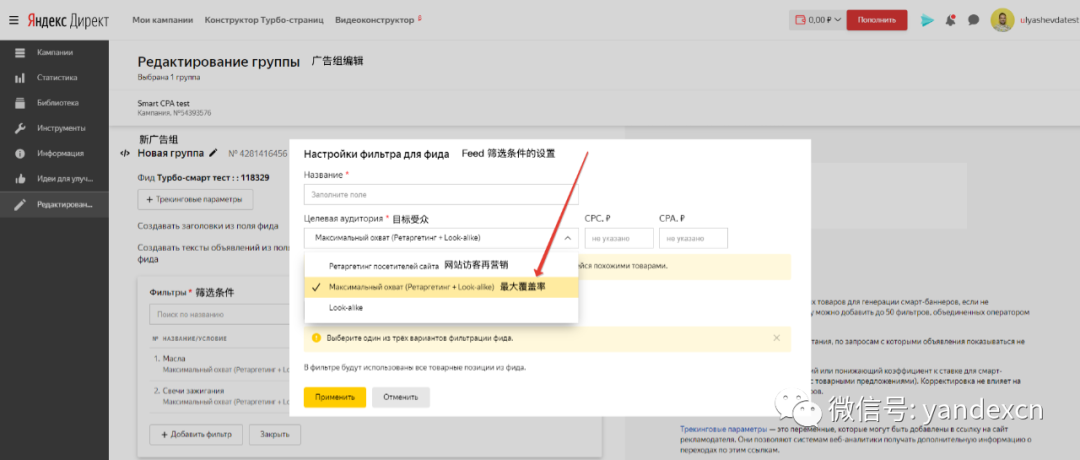Click the Название input field in dialog

[441, 194]
